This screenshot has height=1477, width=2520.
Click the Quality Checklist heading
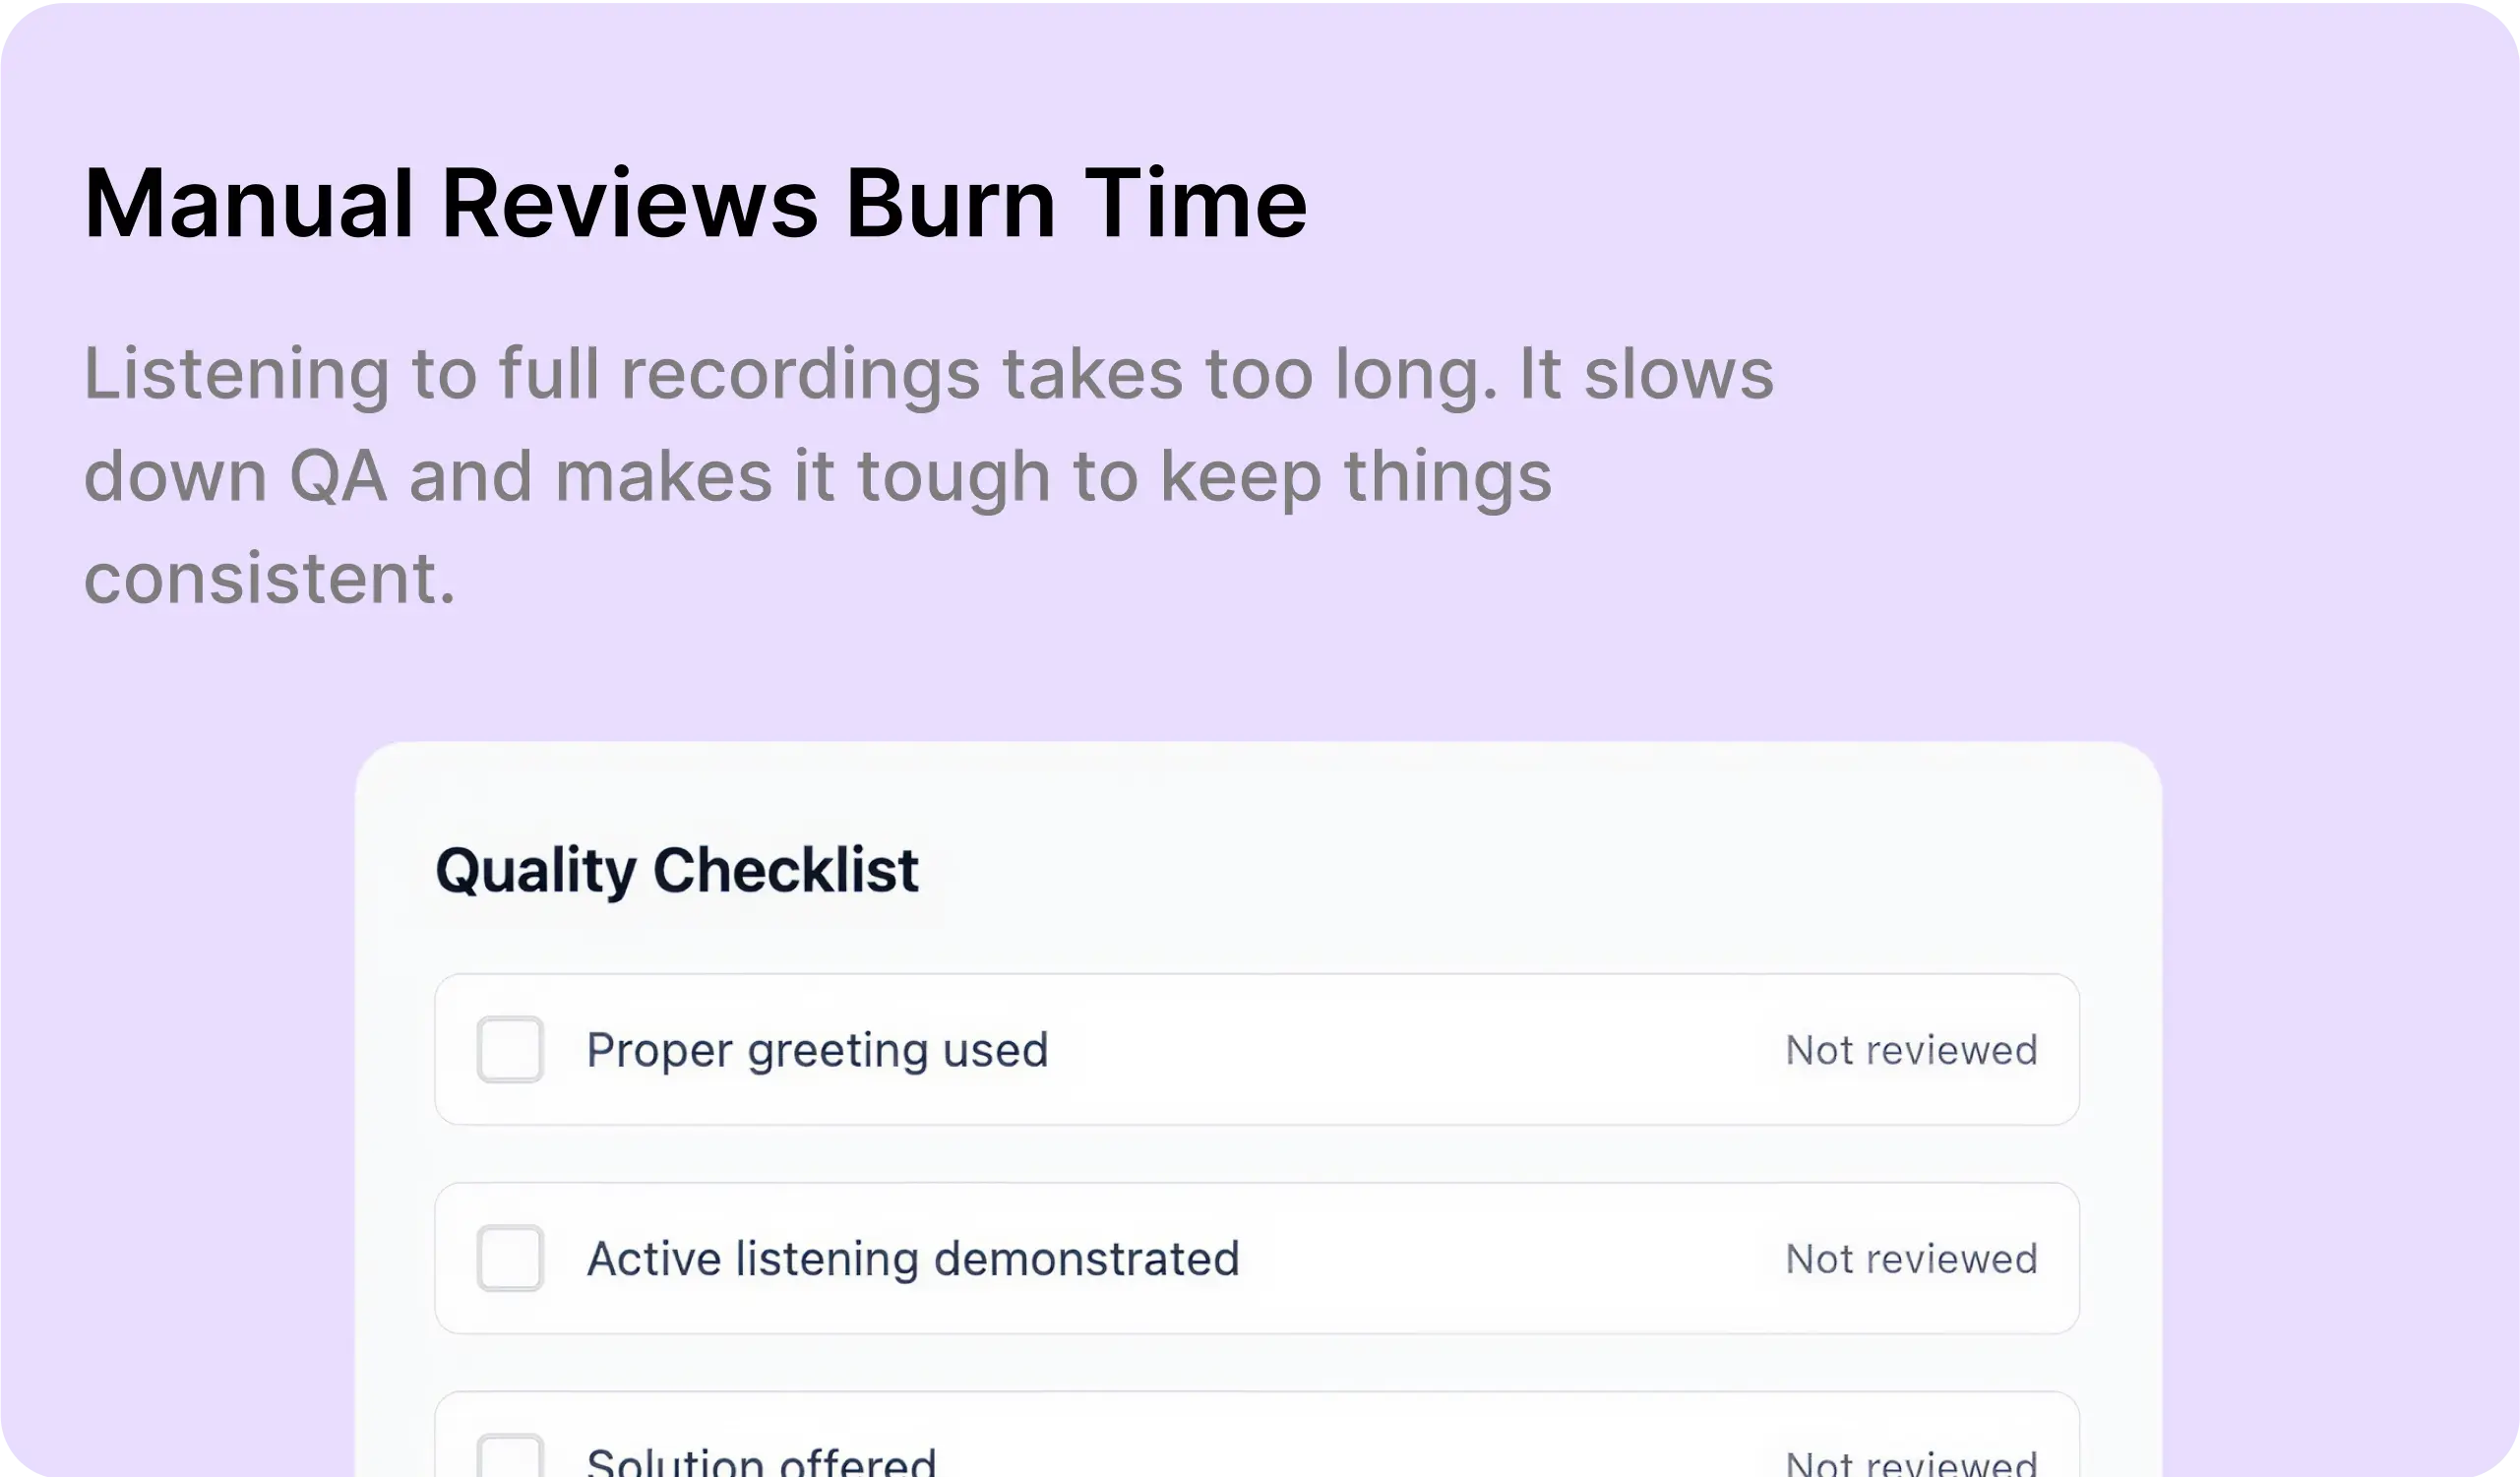(677, 870)
